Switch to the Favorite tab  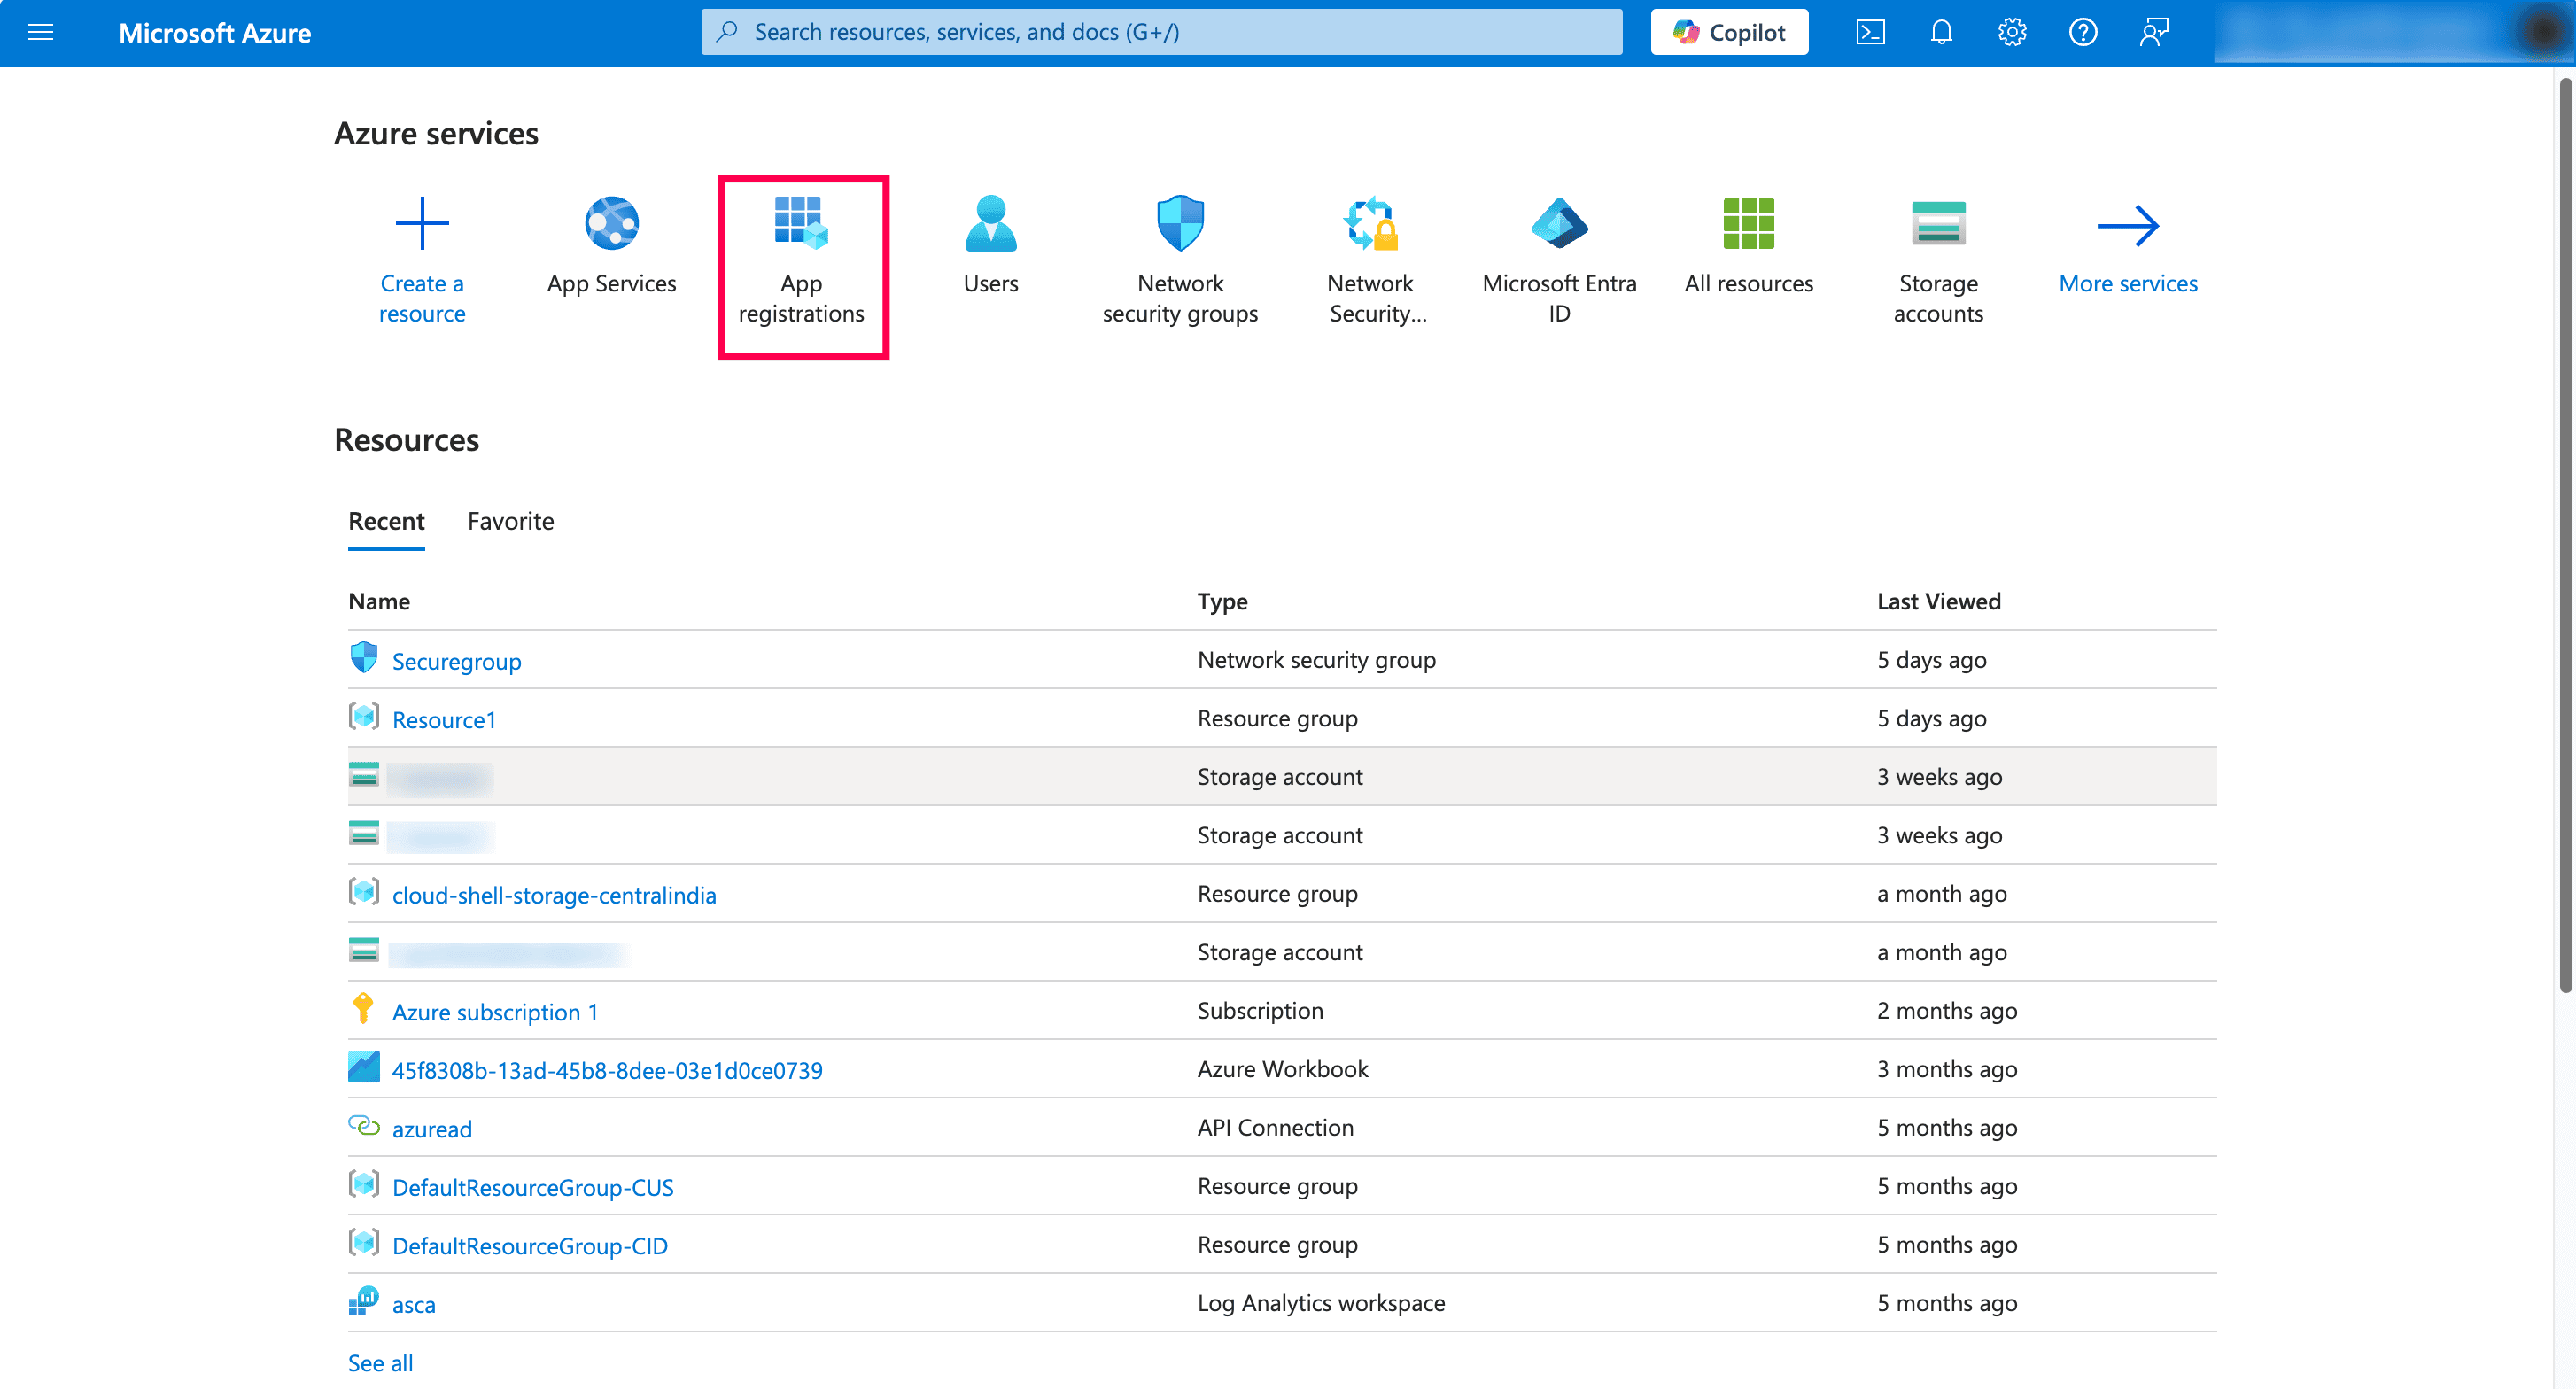coord(510,521)
